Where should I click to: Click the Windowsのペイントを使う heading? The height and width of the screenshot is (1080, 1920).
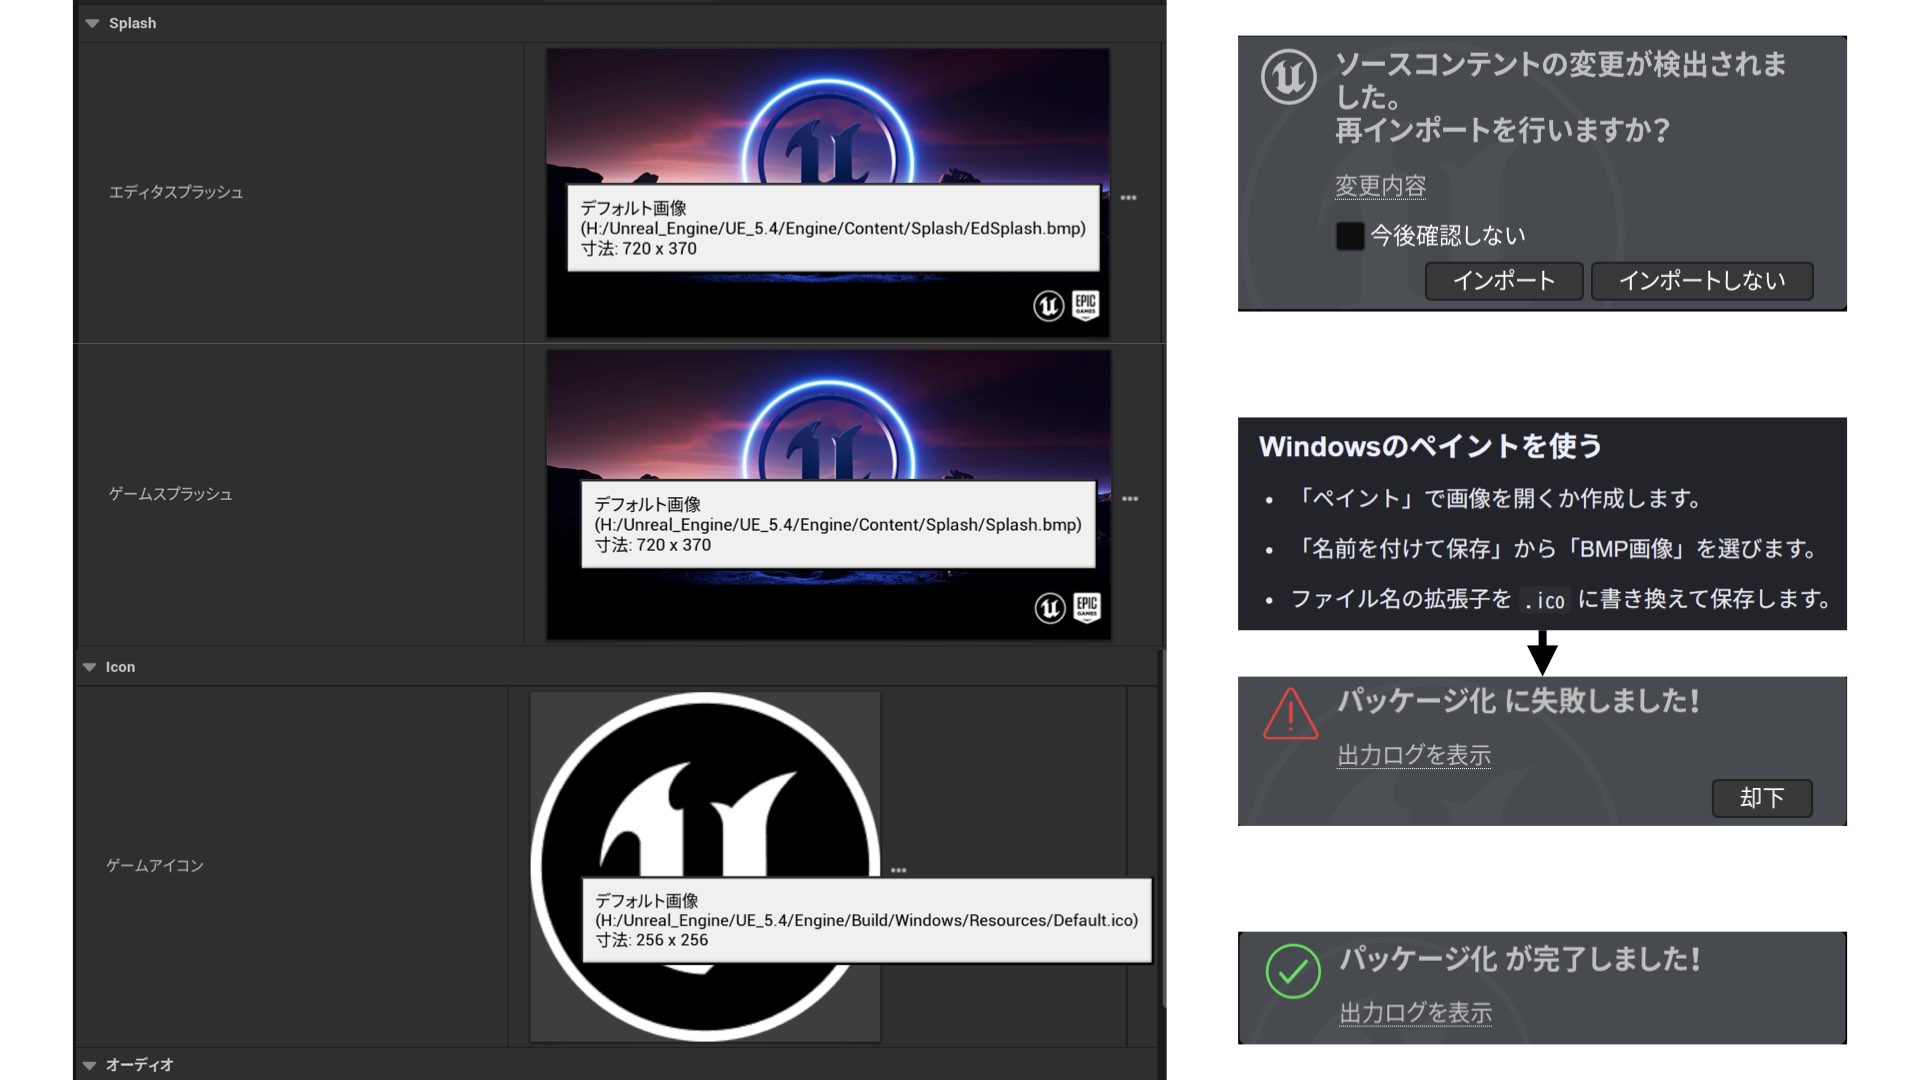[x=1430, y=446]
